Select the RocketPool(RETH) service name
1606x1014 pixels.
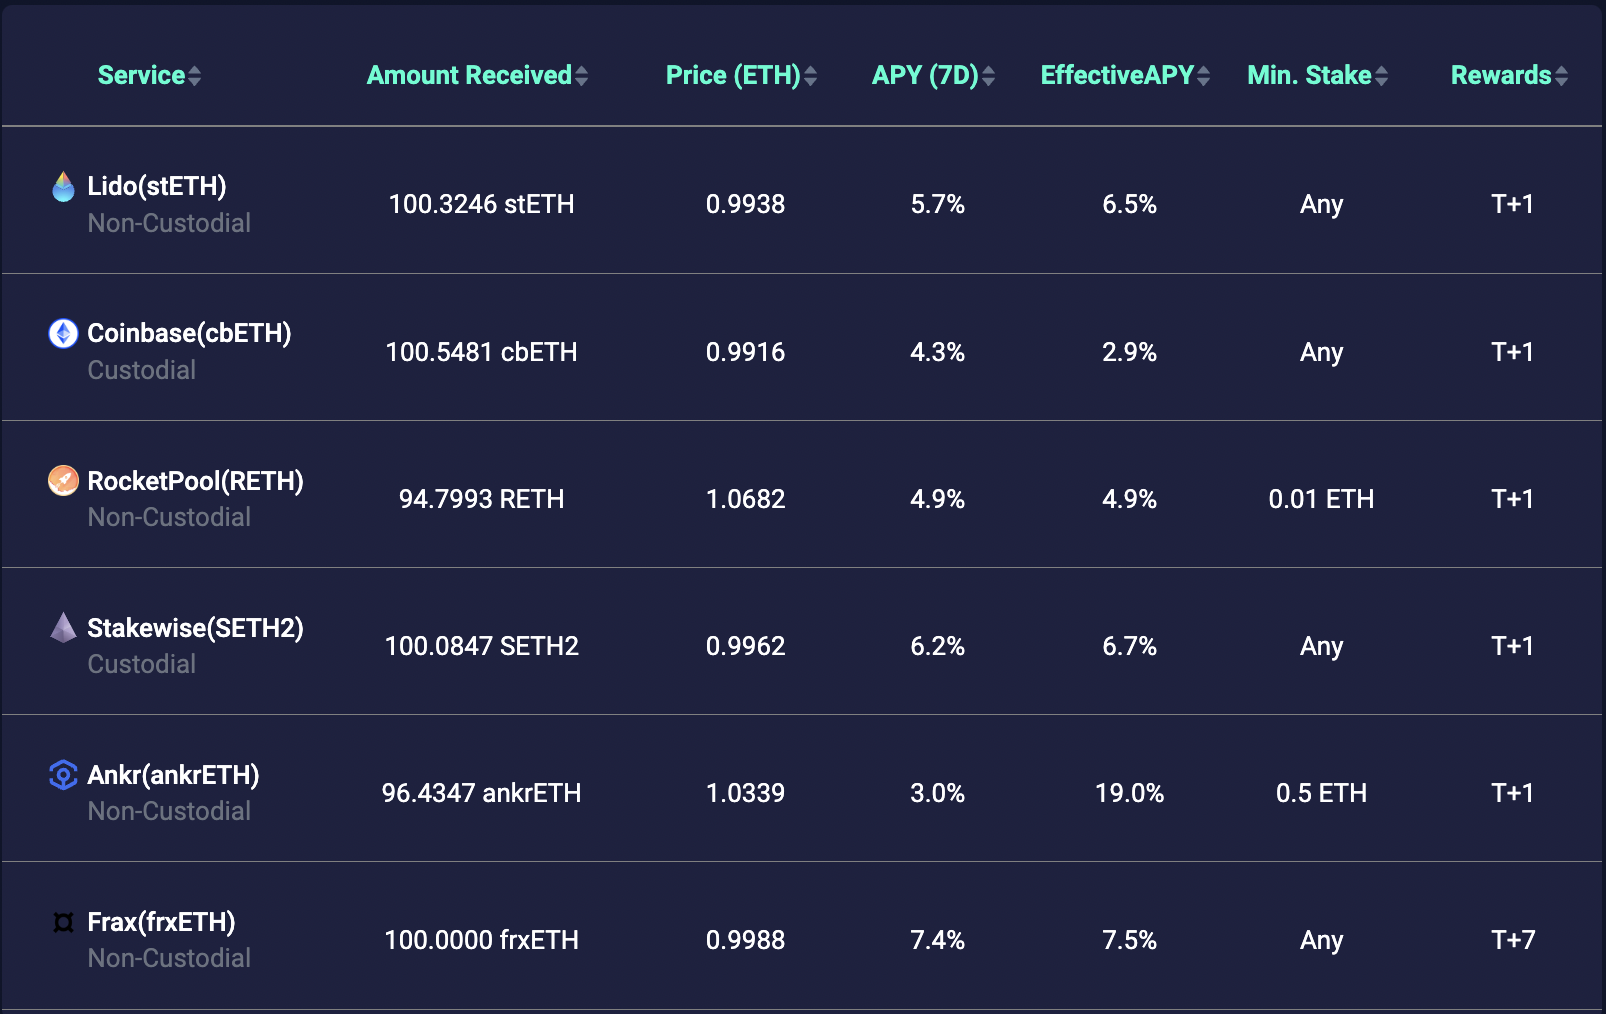(x=195, y=481)
